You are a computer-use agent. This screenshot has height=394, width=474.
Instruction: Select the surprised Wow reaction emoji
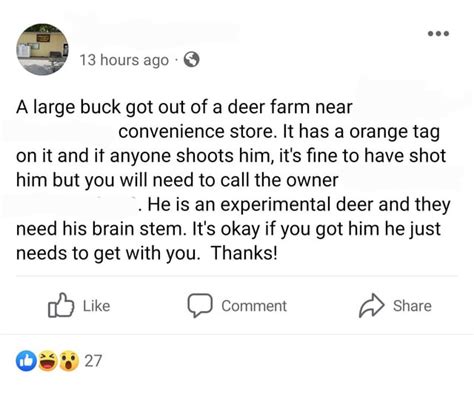point(69,361)
